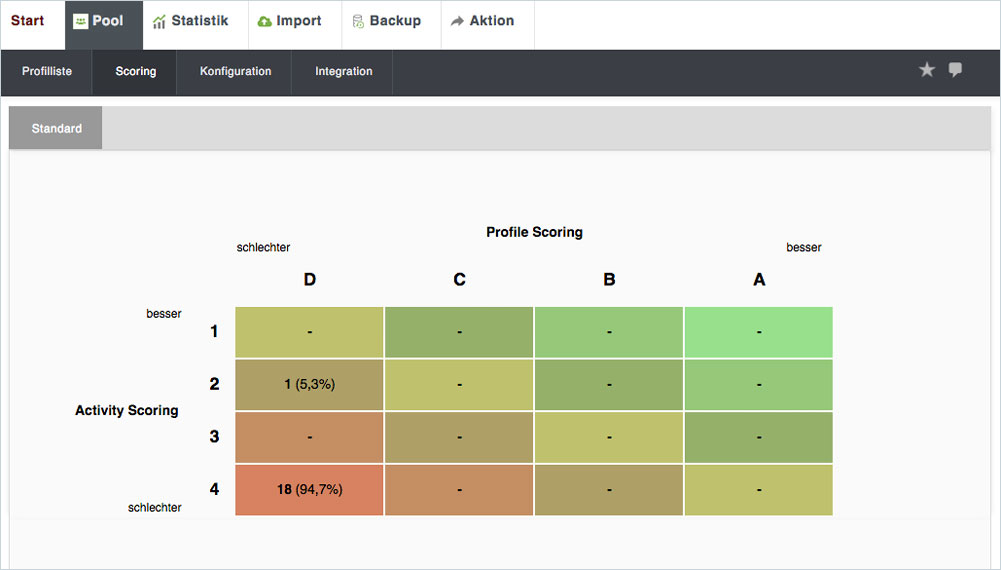Select the C1 scoring matrix cell
This screenshot has width=1001, height=570.
click(459, 332)
